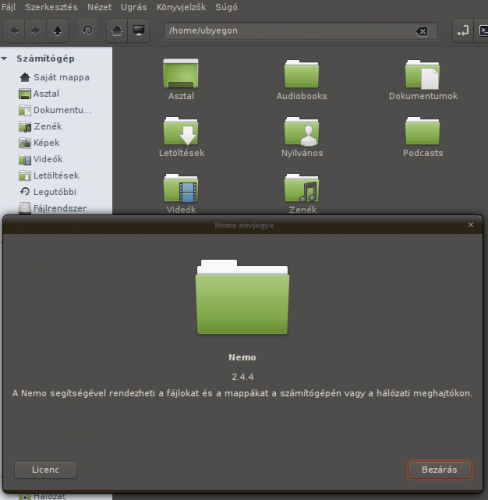Collapse the Számítógép sidebar section

(x=4, y=59)
